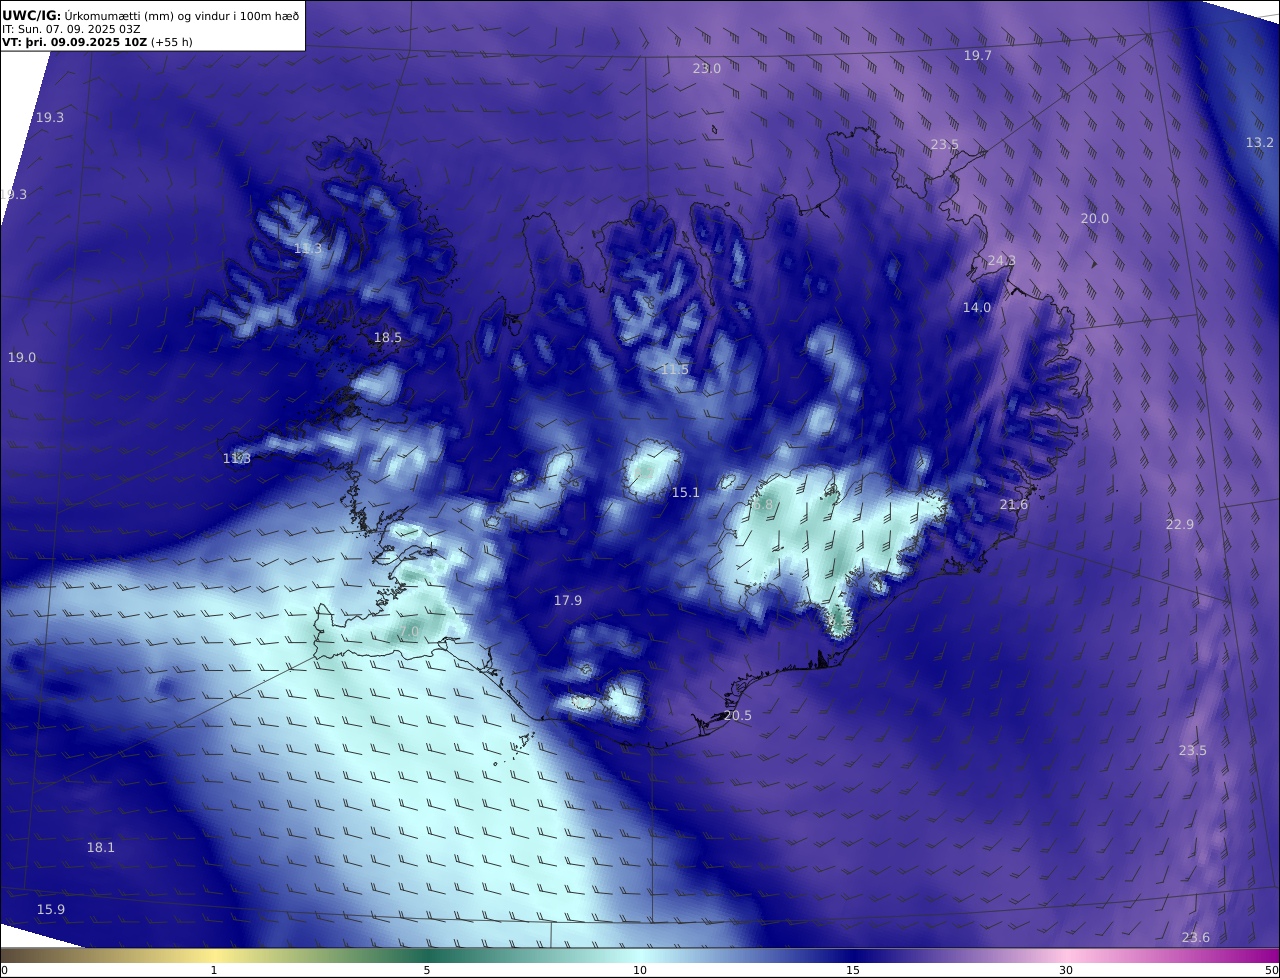Click the colorbar tick label 5
Screen dimensions: 1280x978
427,970
